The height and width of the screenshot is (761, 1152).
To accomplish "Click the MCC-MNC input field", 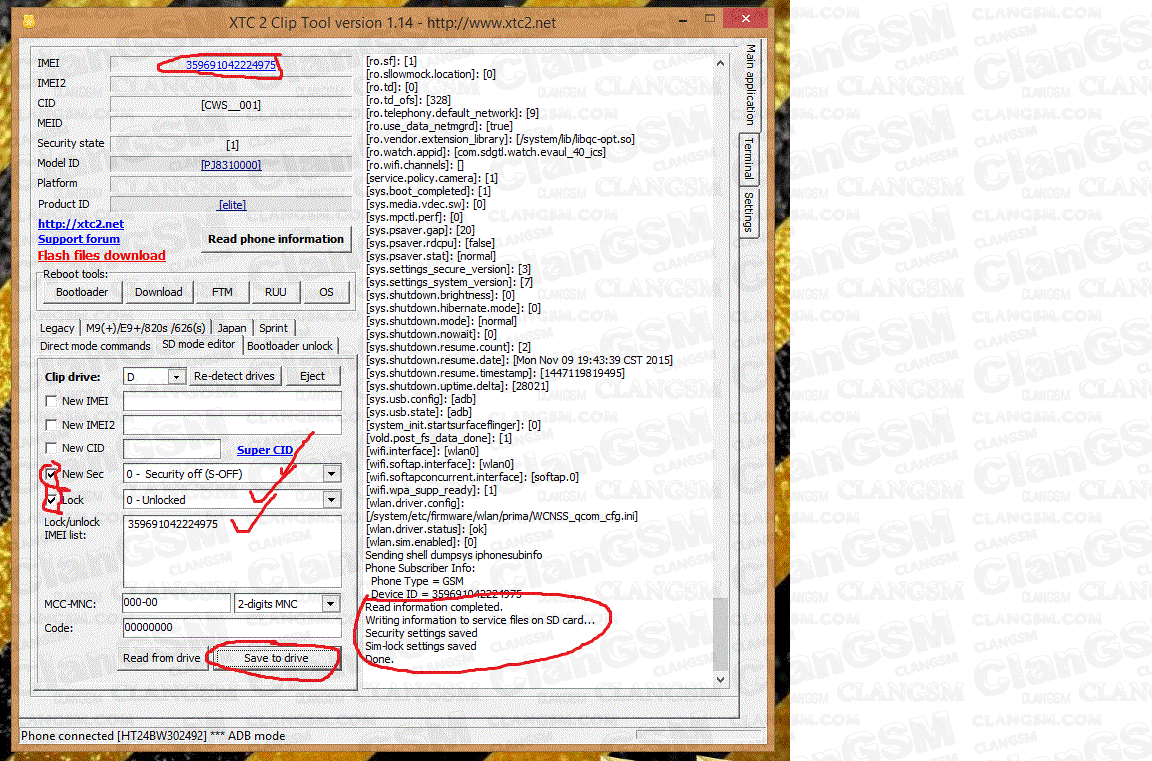I will click(176, 603).
